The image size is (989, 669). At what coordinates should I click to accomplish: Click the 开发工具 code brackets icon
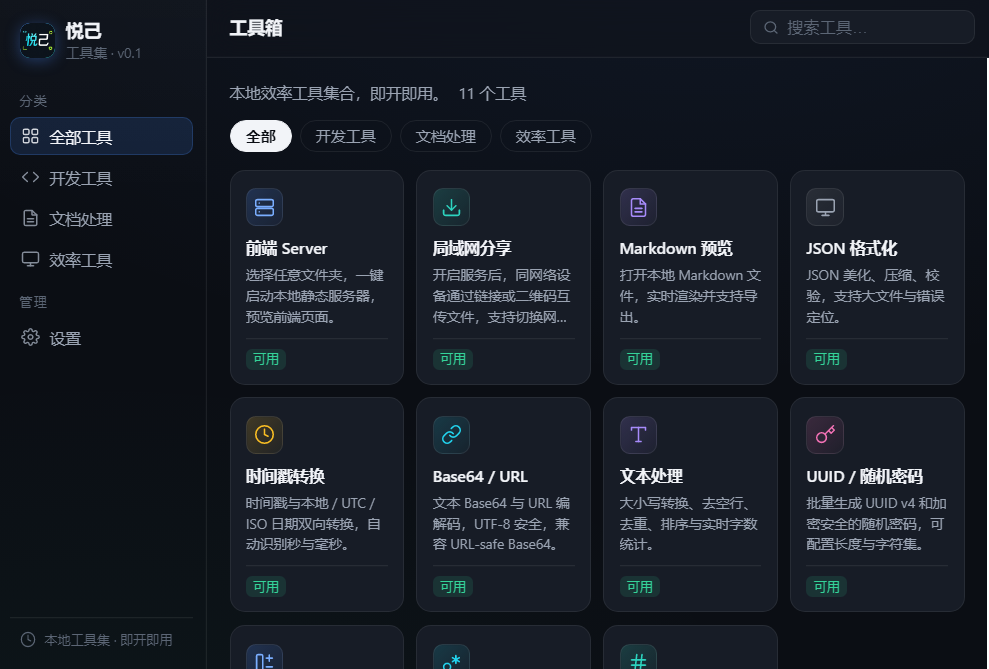(x=30, y=177)
